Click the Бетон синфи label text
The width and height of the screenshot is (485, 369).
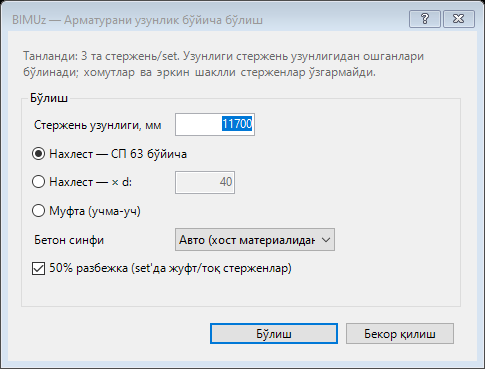69,240
